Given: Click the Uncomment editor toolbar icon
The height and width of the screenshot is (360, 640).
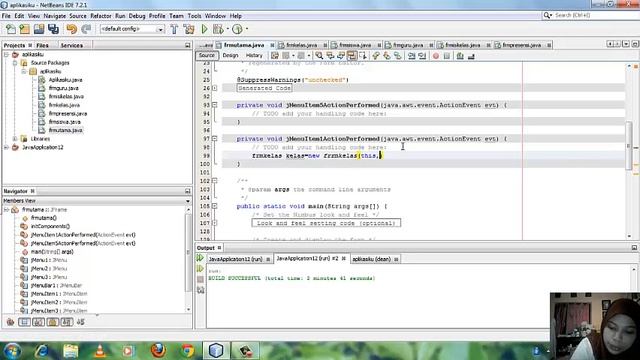Looking at the screenshot, I should 471,56.
